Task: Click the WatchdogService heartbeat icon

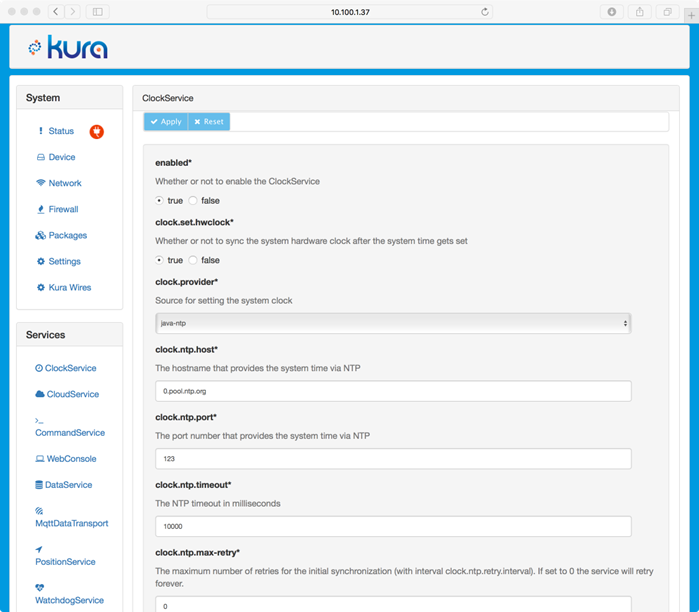Action: [39, 587]
